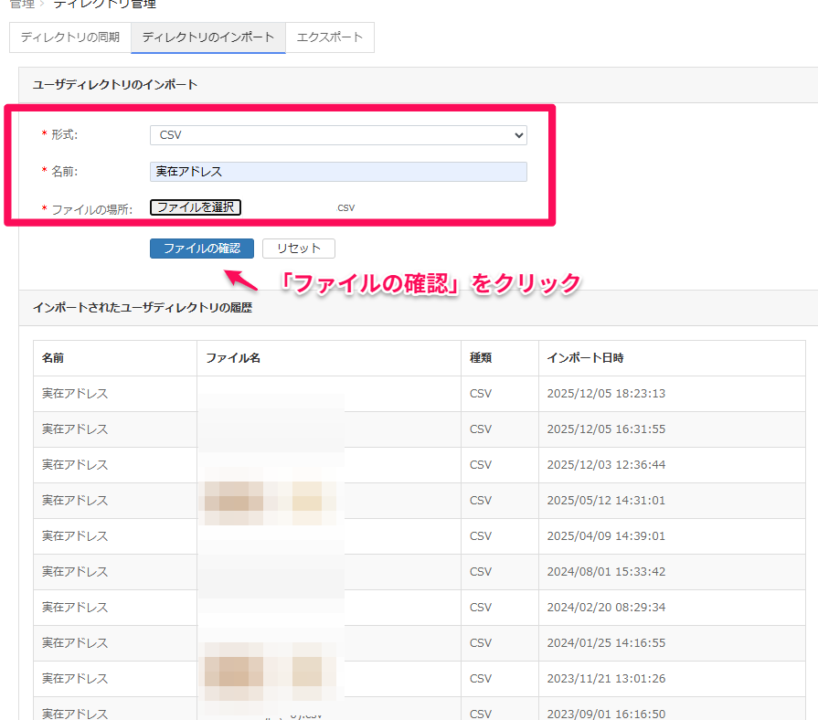818x720 pixels.
Task: Click the 種類 column header
Action: coord(481,358)
